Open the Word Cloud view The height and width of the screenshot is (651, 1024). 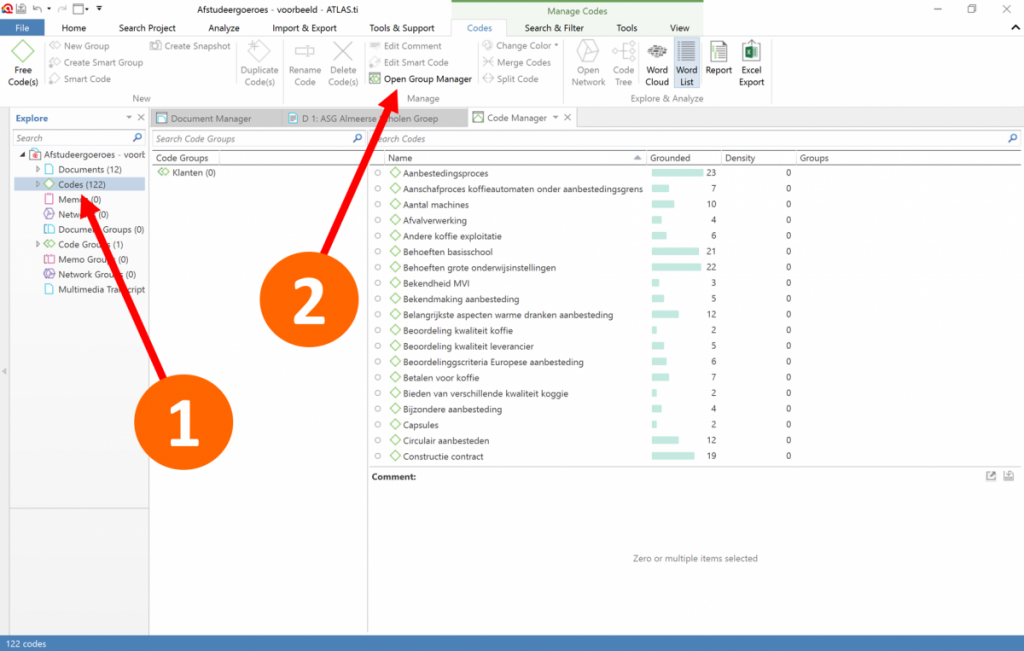tap(657, 62)
